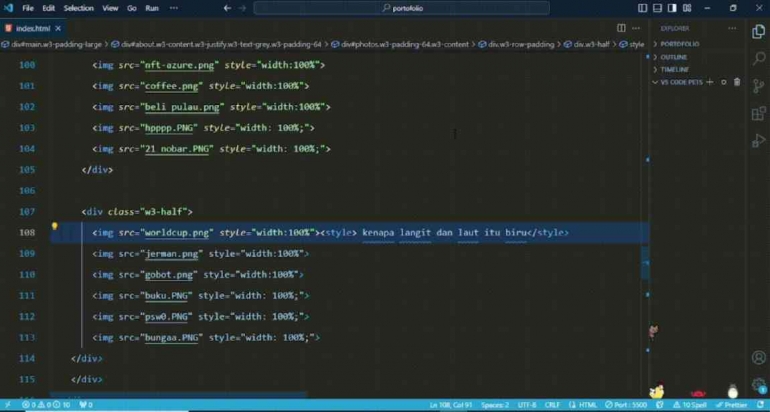The width and height of the screenshot is (770, 412).
Task: Open breadcrumb div.w3-row-padding
Action: tap(516, 44)
